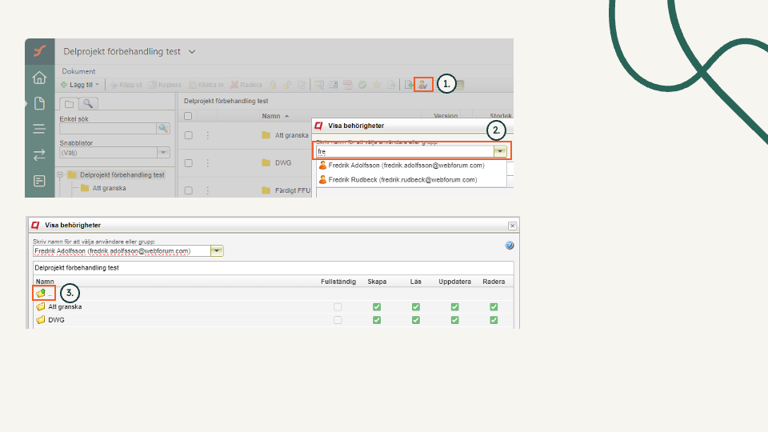Click the blue help icon in permissions dialog
The height and width of the screenshot is (432, 768).
510,245
